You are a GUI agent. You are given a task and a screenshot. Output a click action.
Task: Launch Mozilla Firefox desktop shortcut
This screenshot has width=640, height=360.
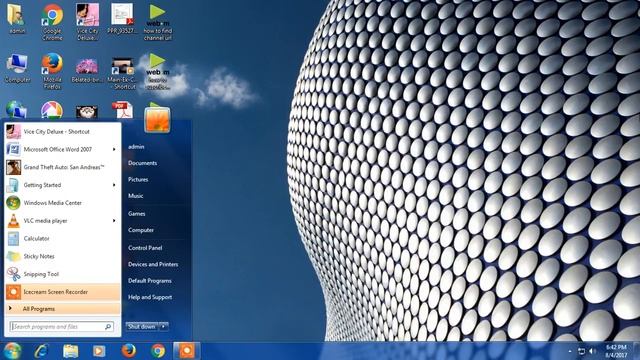52,71
